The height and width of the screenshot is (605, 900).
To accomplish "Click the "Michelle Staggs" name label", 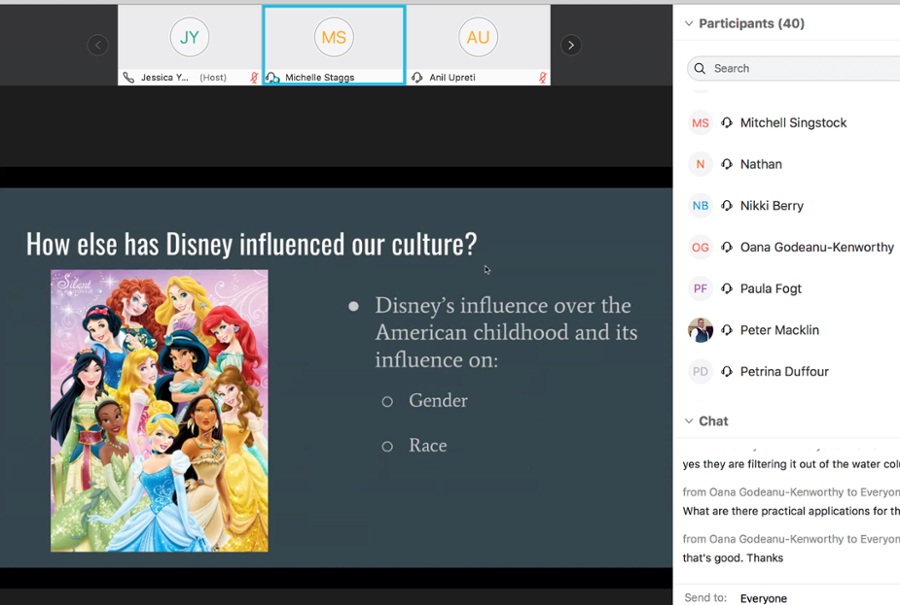I will 320,77.
